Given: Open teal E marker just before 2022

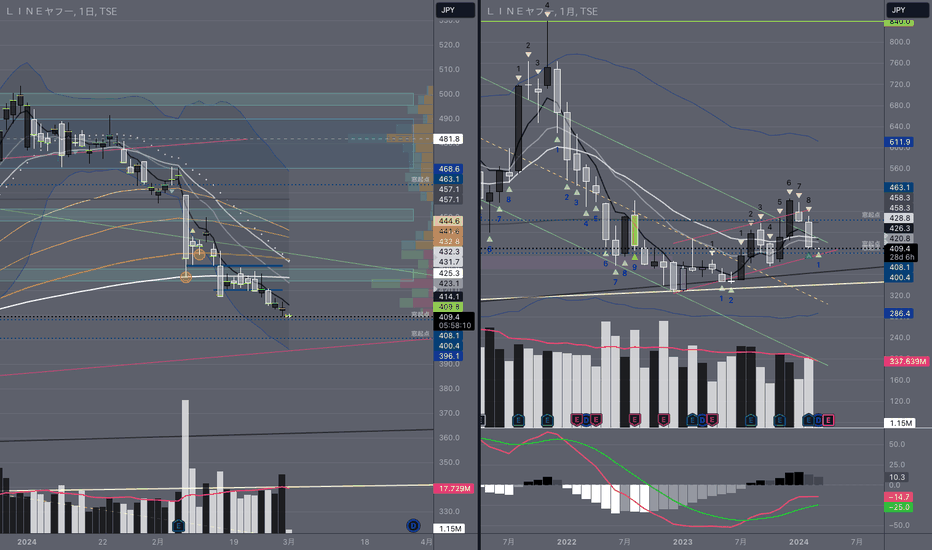Looking at the screenshot, I should [x=547, y=420].
